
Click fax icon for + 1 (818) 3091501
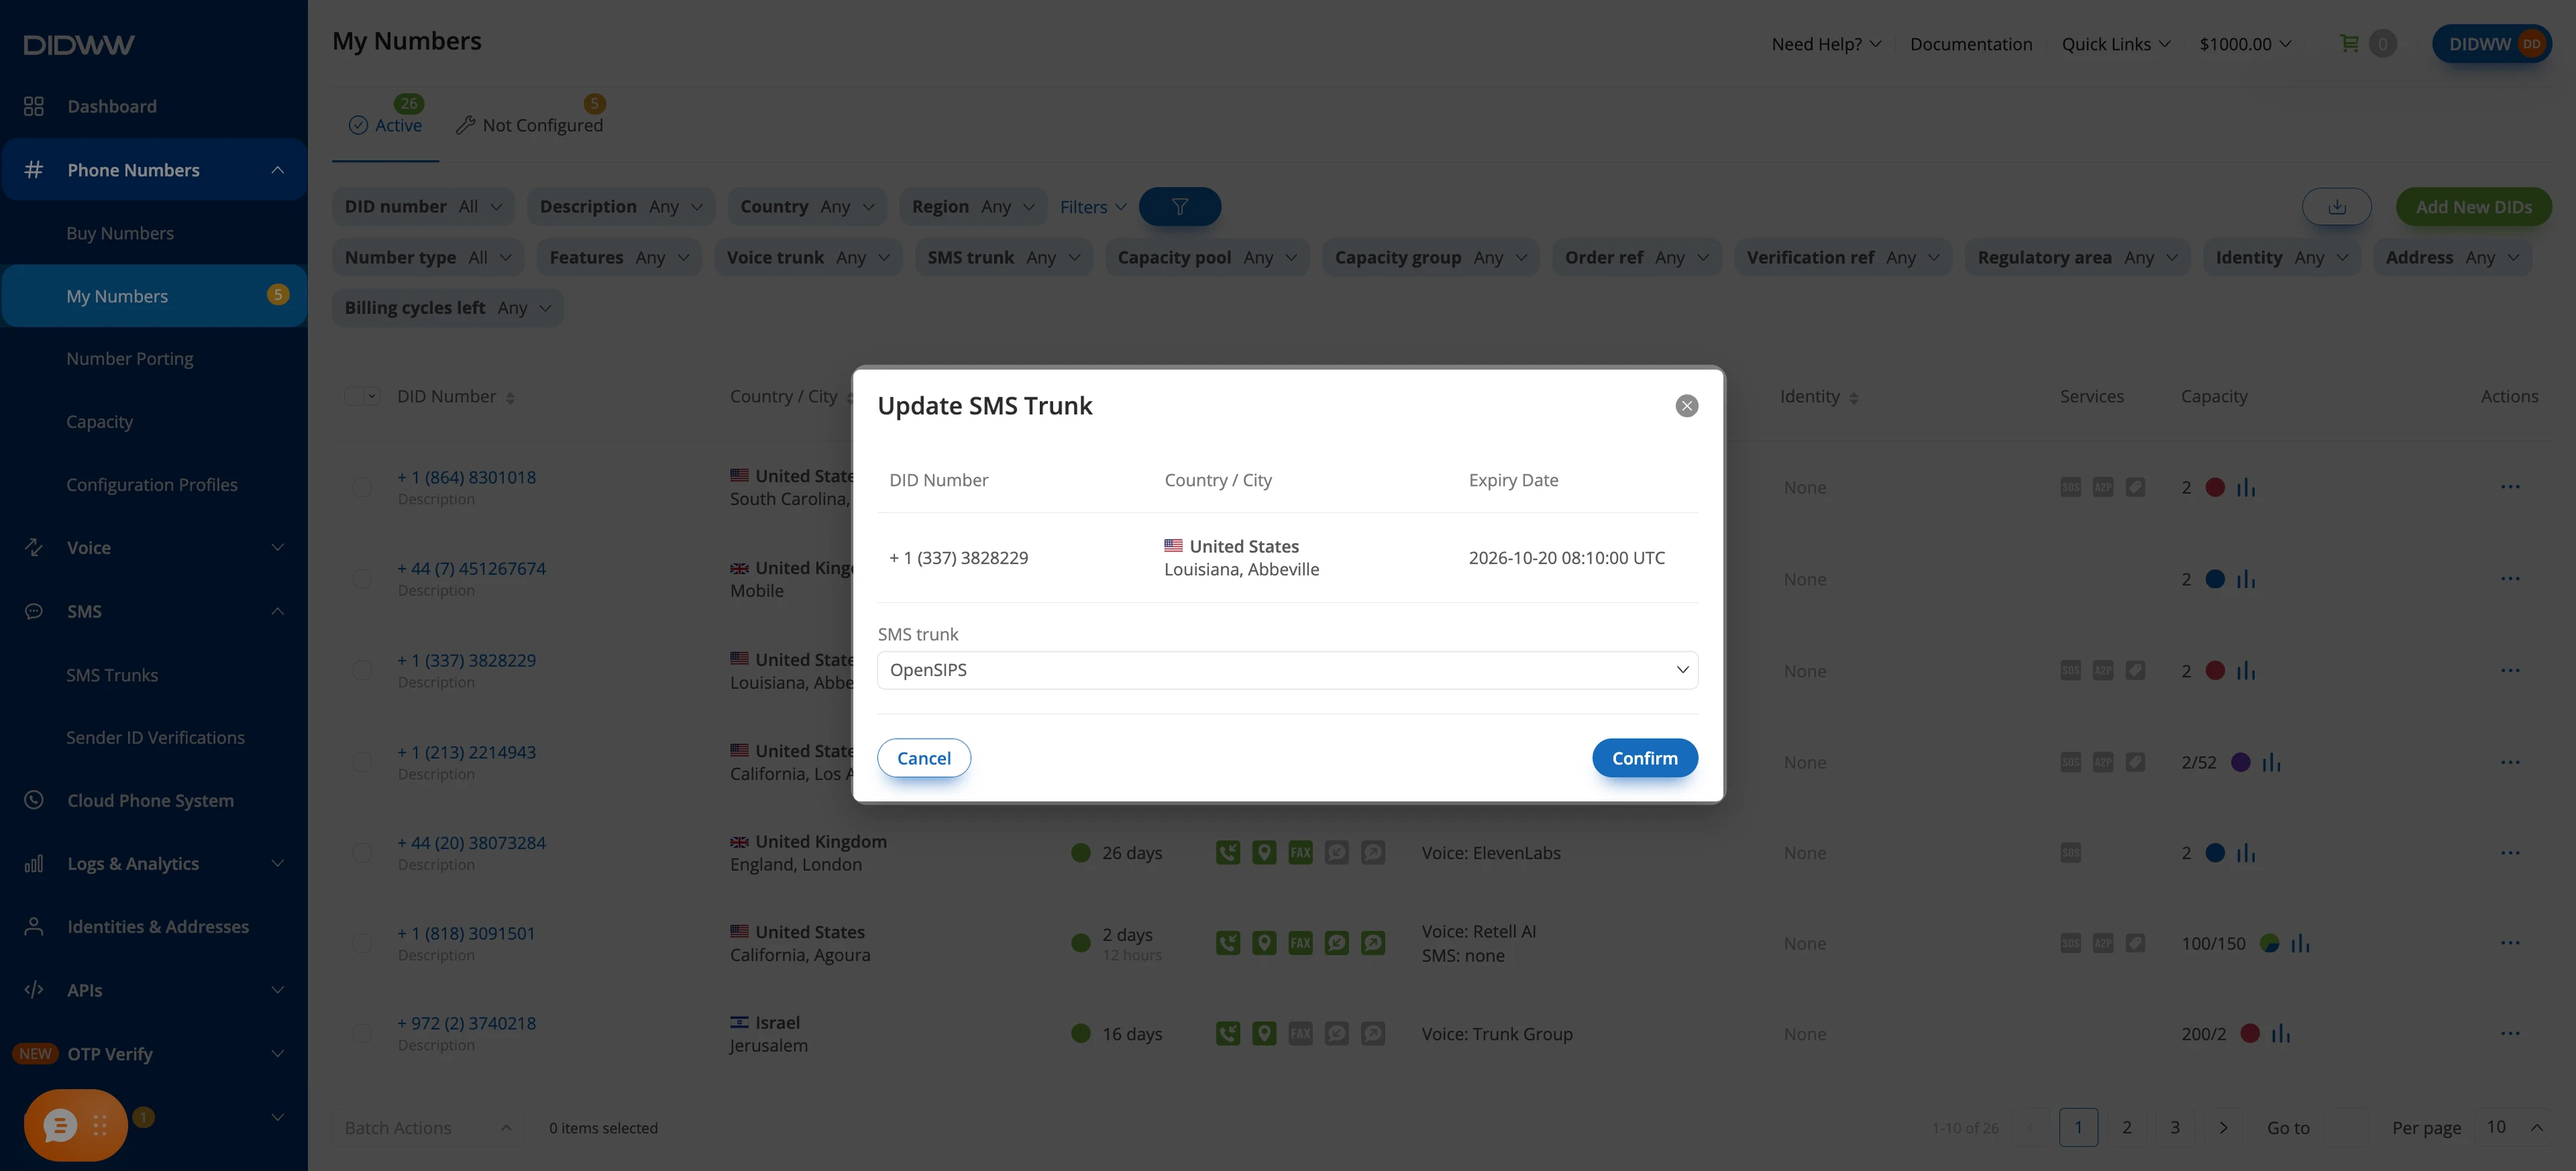coord(1299,943)
